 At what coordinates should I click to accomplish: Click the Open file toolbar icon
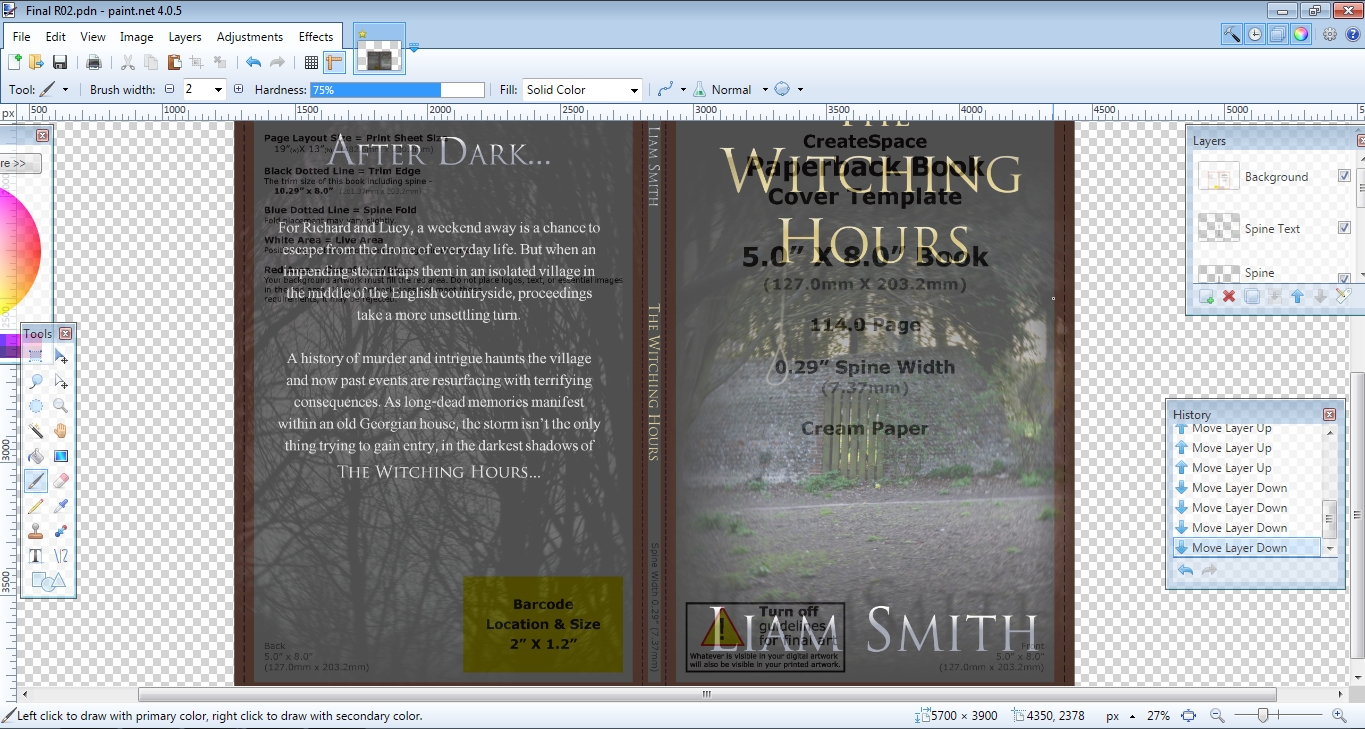pos(37,62)
